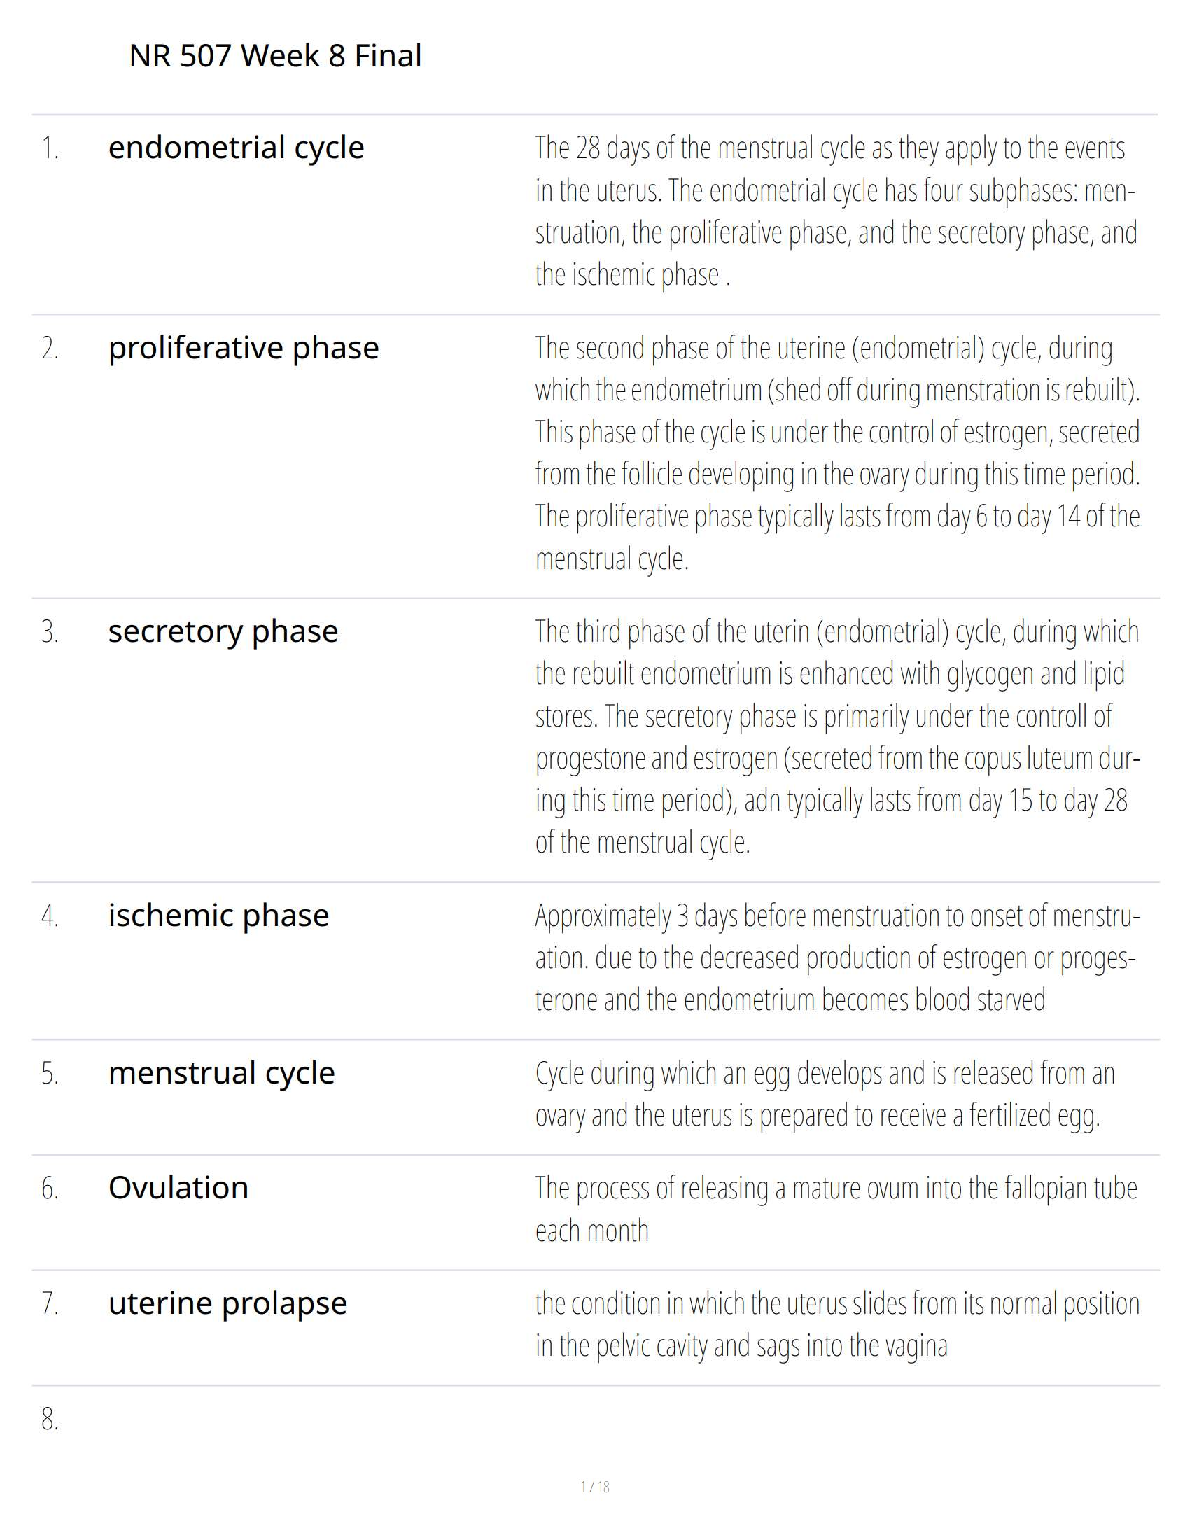Click the ischemic phase definition text
This screenshot has height=1540, width=1190.
click(835, 958)
